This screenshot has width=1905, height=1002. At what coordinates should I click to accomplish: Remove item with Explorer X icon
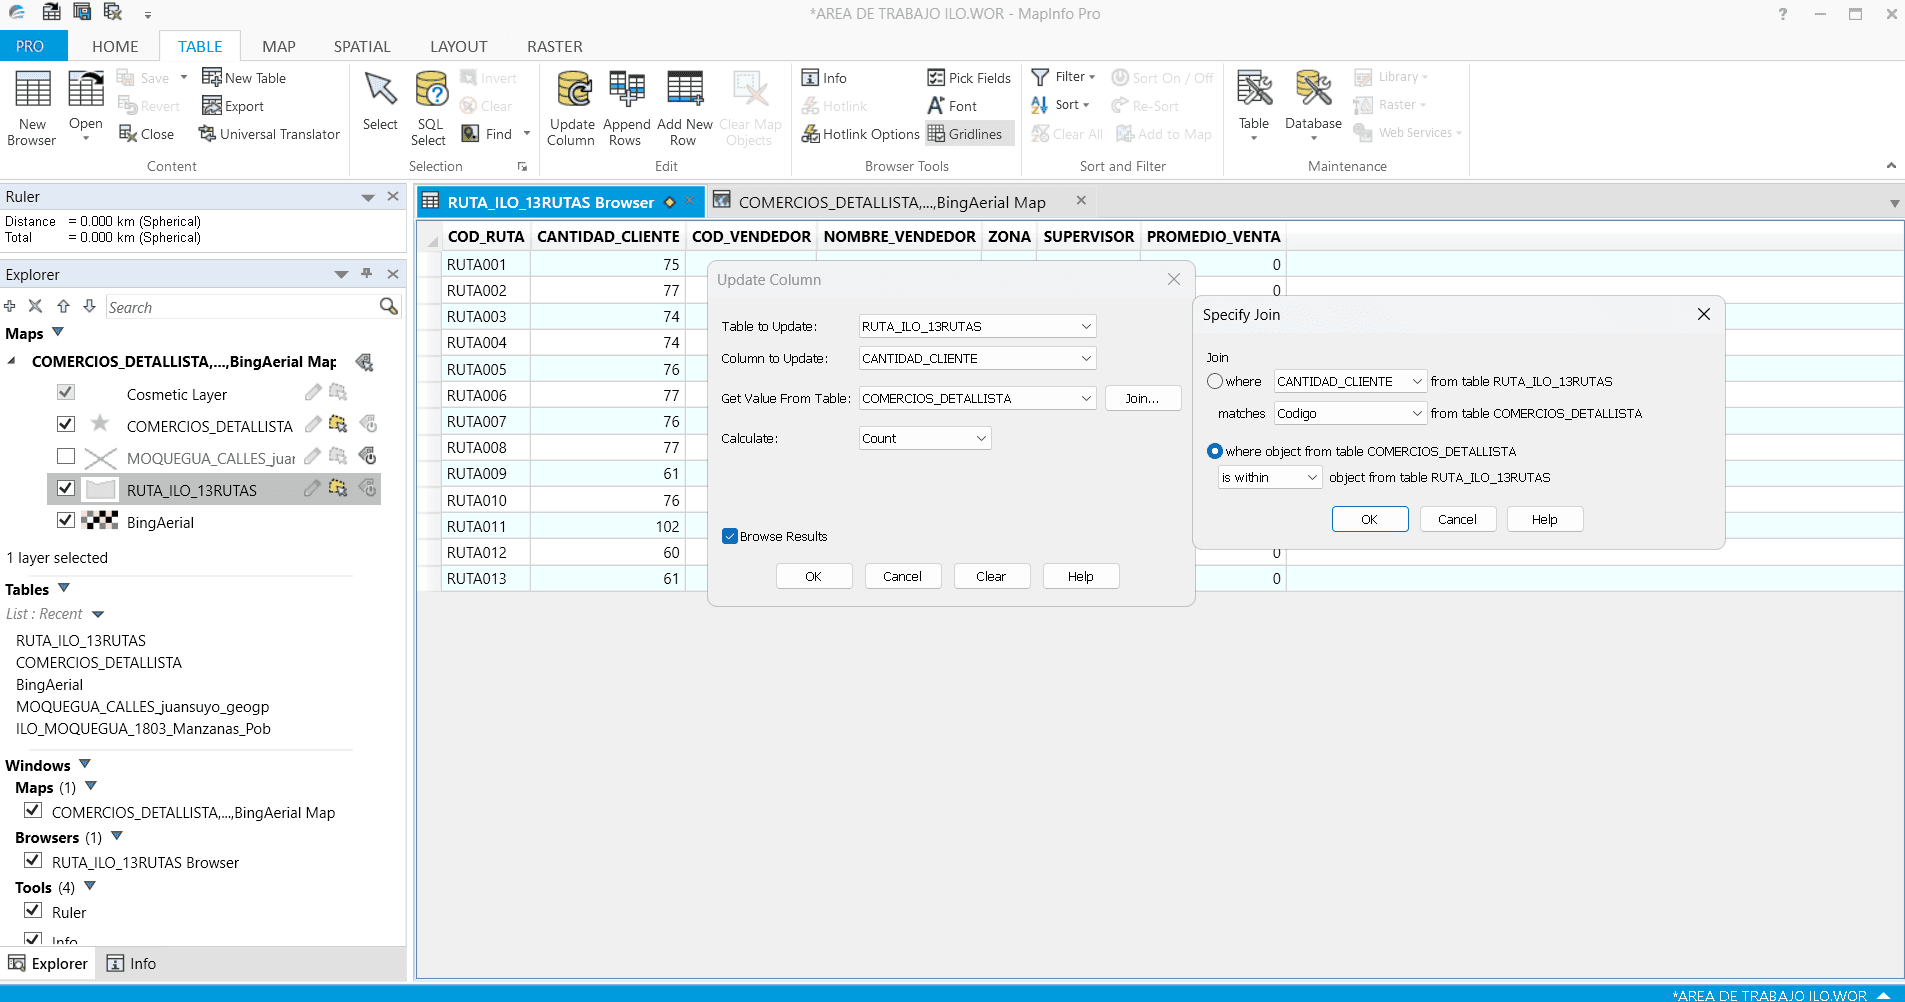pyautogui.click(x=35, y=306)
